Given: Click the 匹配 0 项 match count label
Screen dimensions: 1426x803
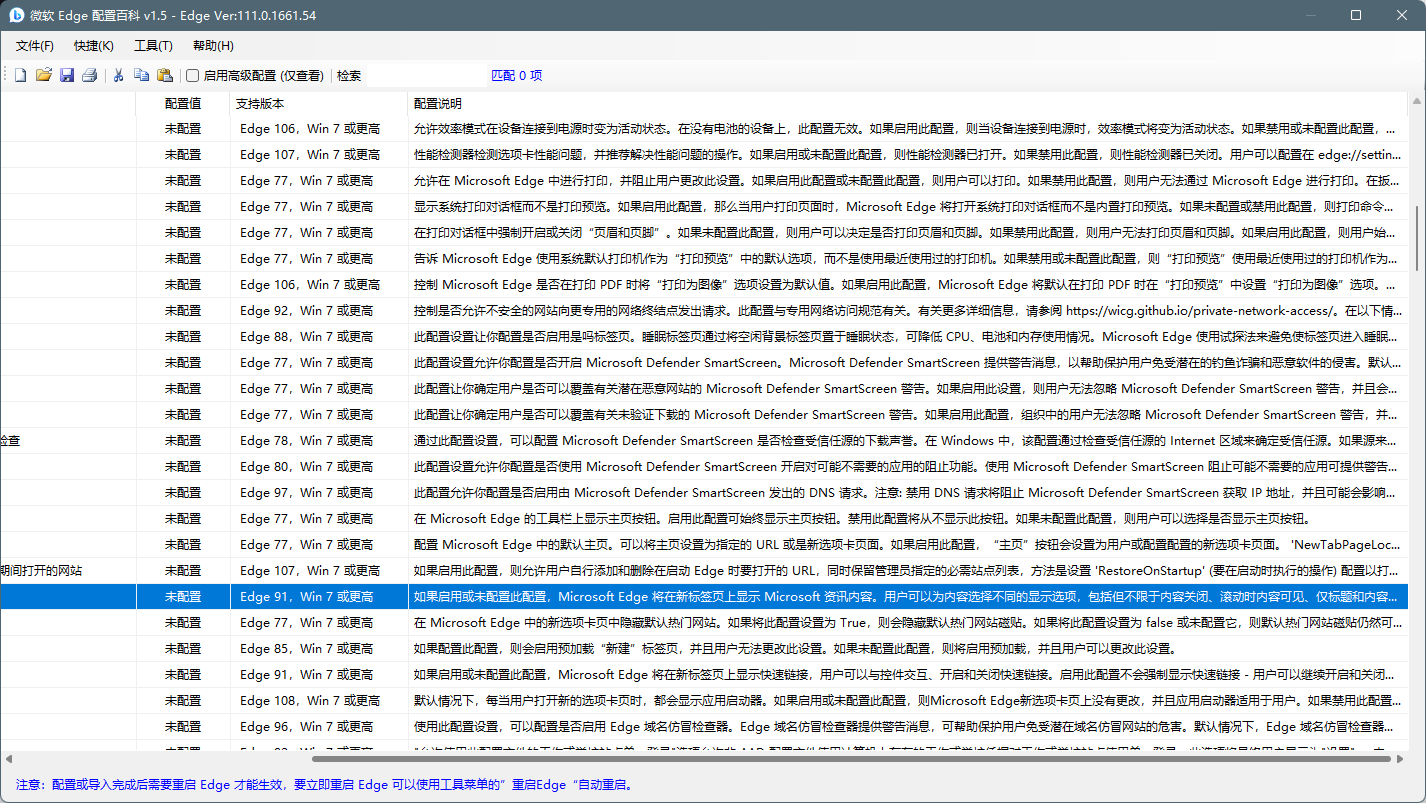Looking at the screenshot, I should click(x=517, y=75).
